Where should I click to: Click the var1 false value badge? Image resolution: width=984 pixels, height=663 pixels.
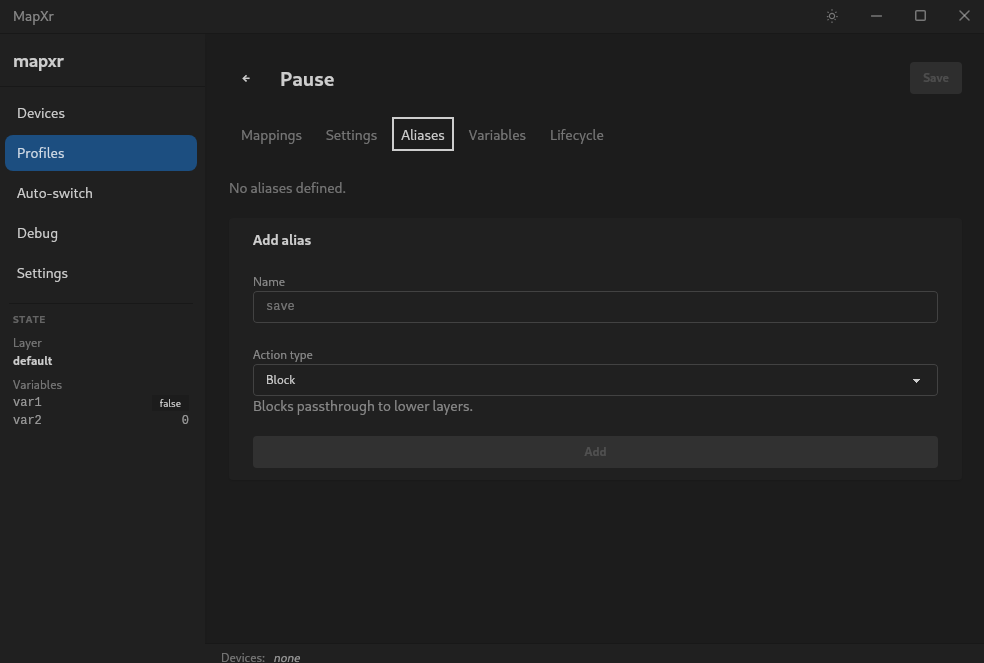(x=170, y=403)
